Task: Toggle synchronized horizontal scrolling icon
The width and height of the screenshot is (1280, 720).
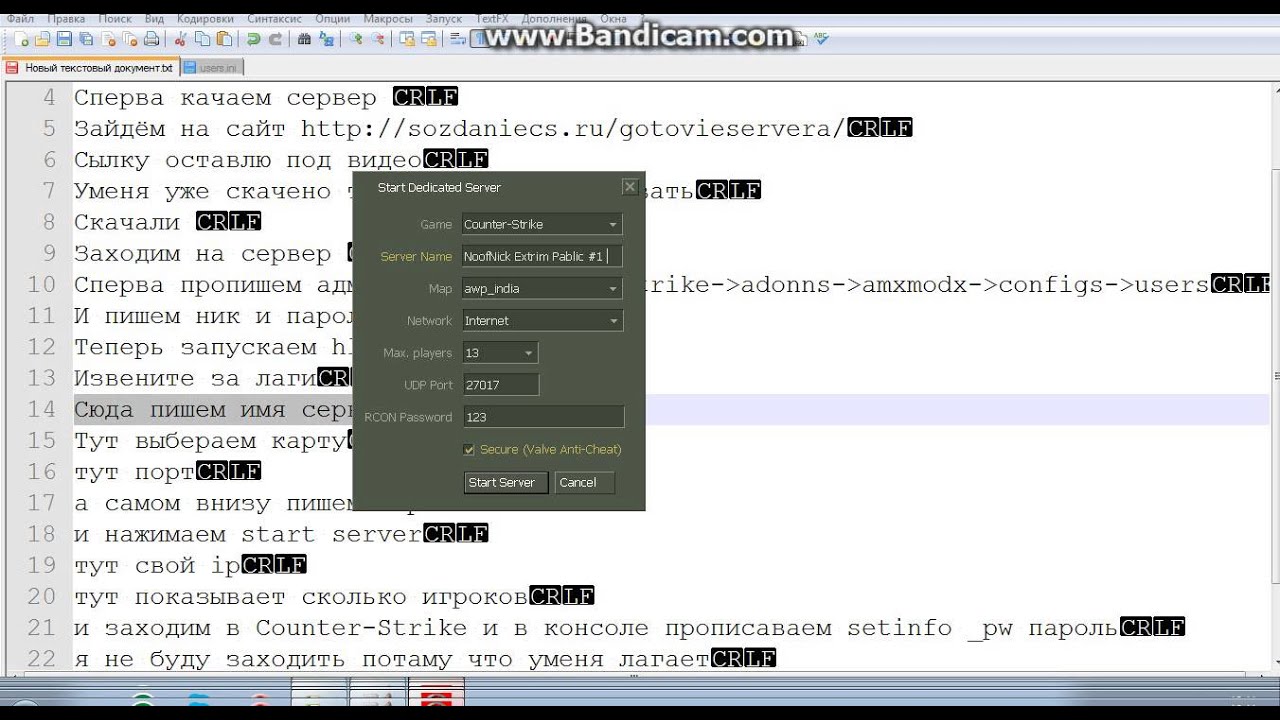Action: [429, 40]
